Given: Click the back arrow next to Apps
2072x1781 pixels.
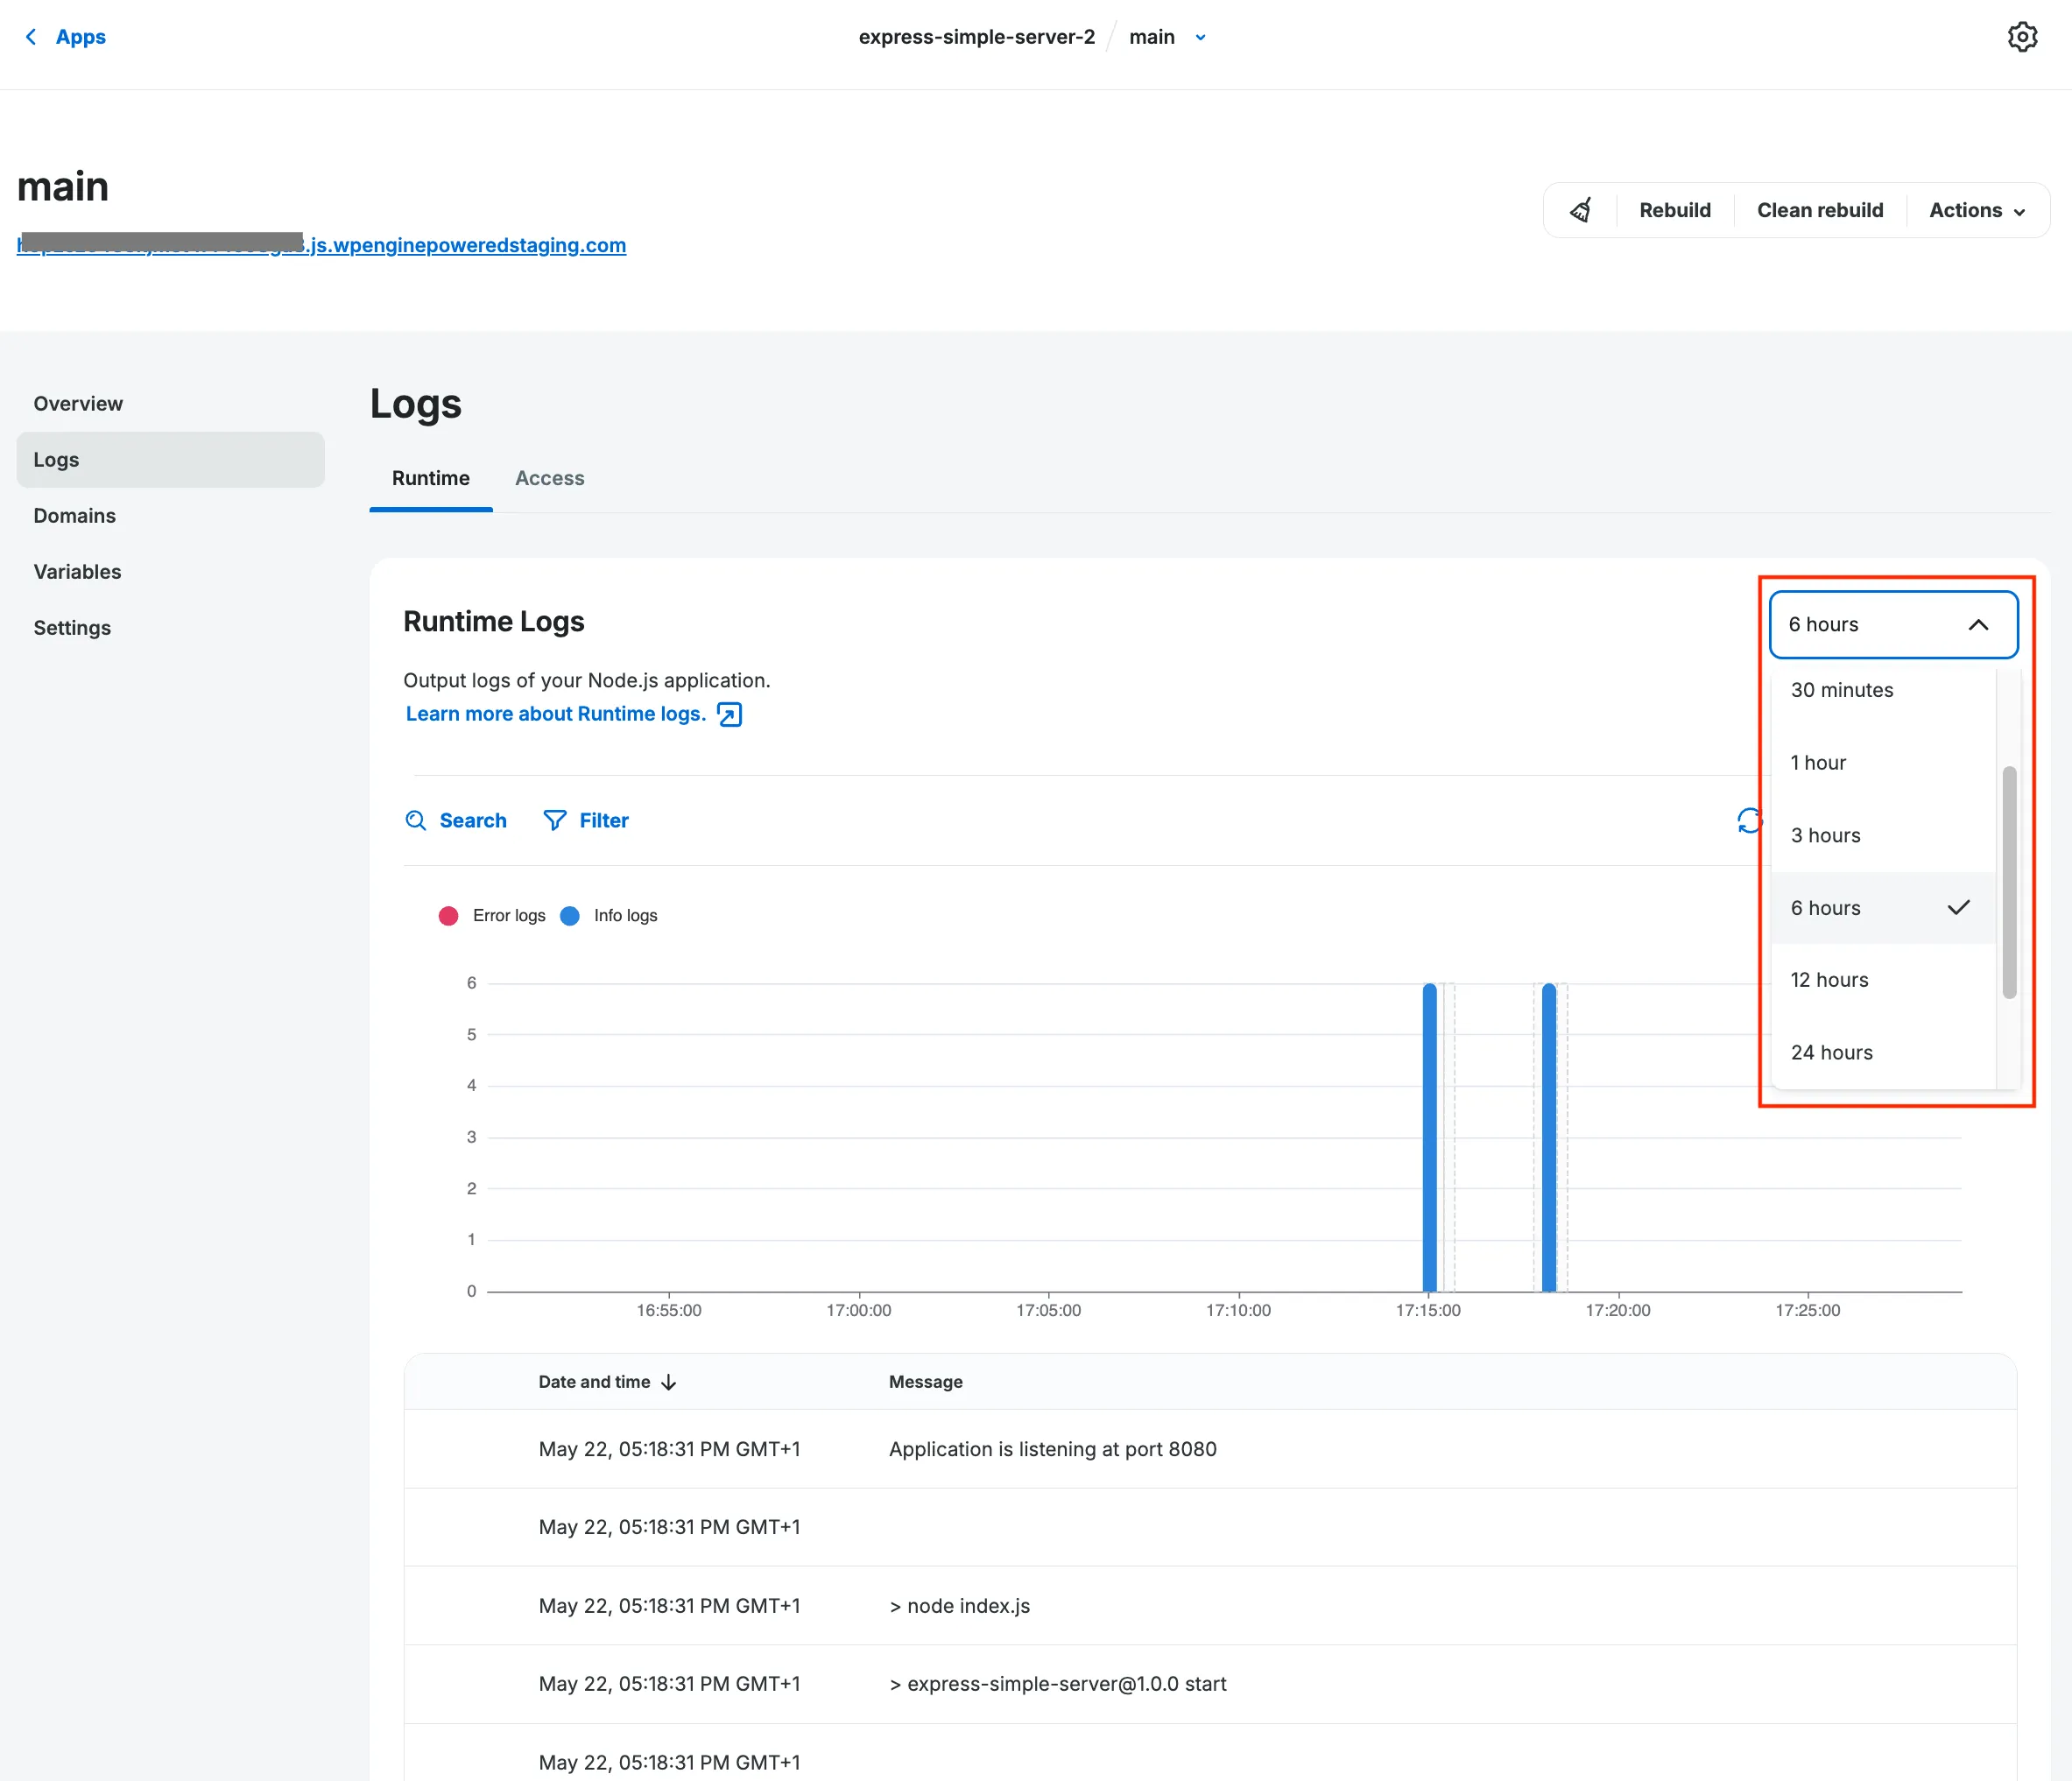Looking at the screenshot, I should coord(30,36).
